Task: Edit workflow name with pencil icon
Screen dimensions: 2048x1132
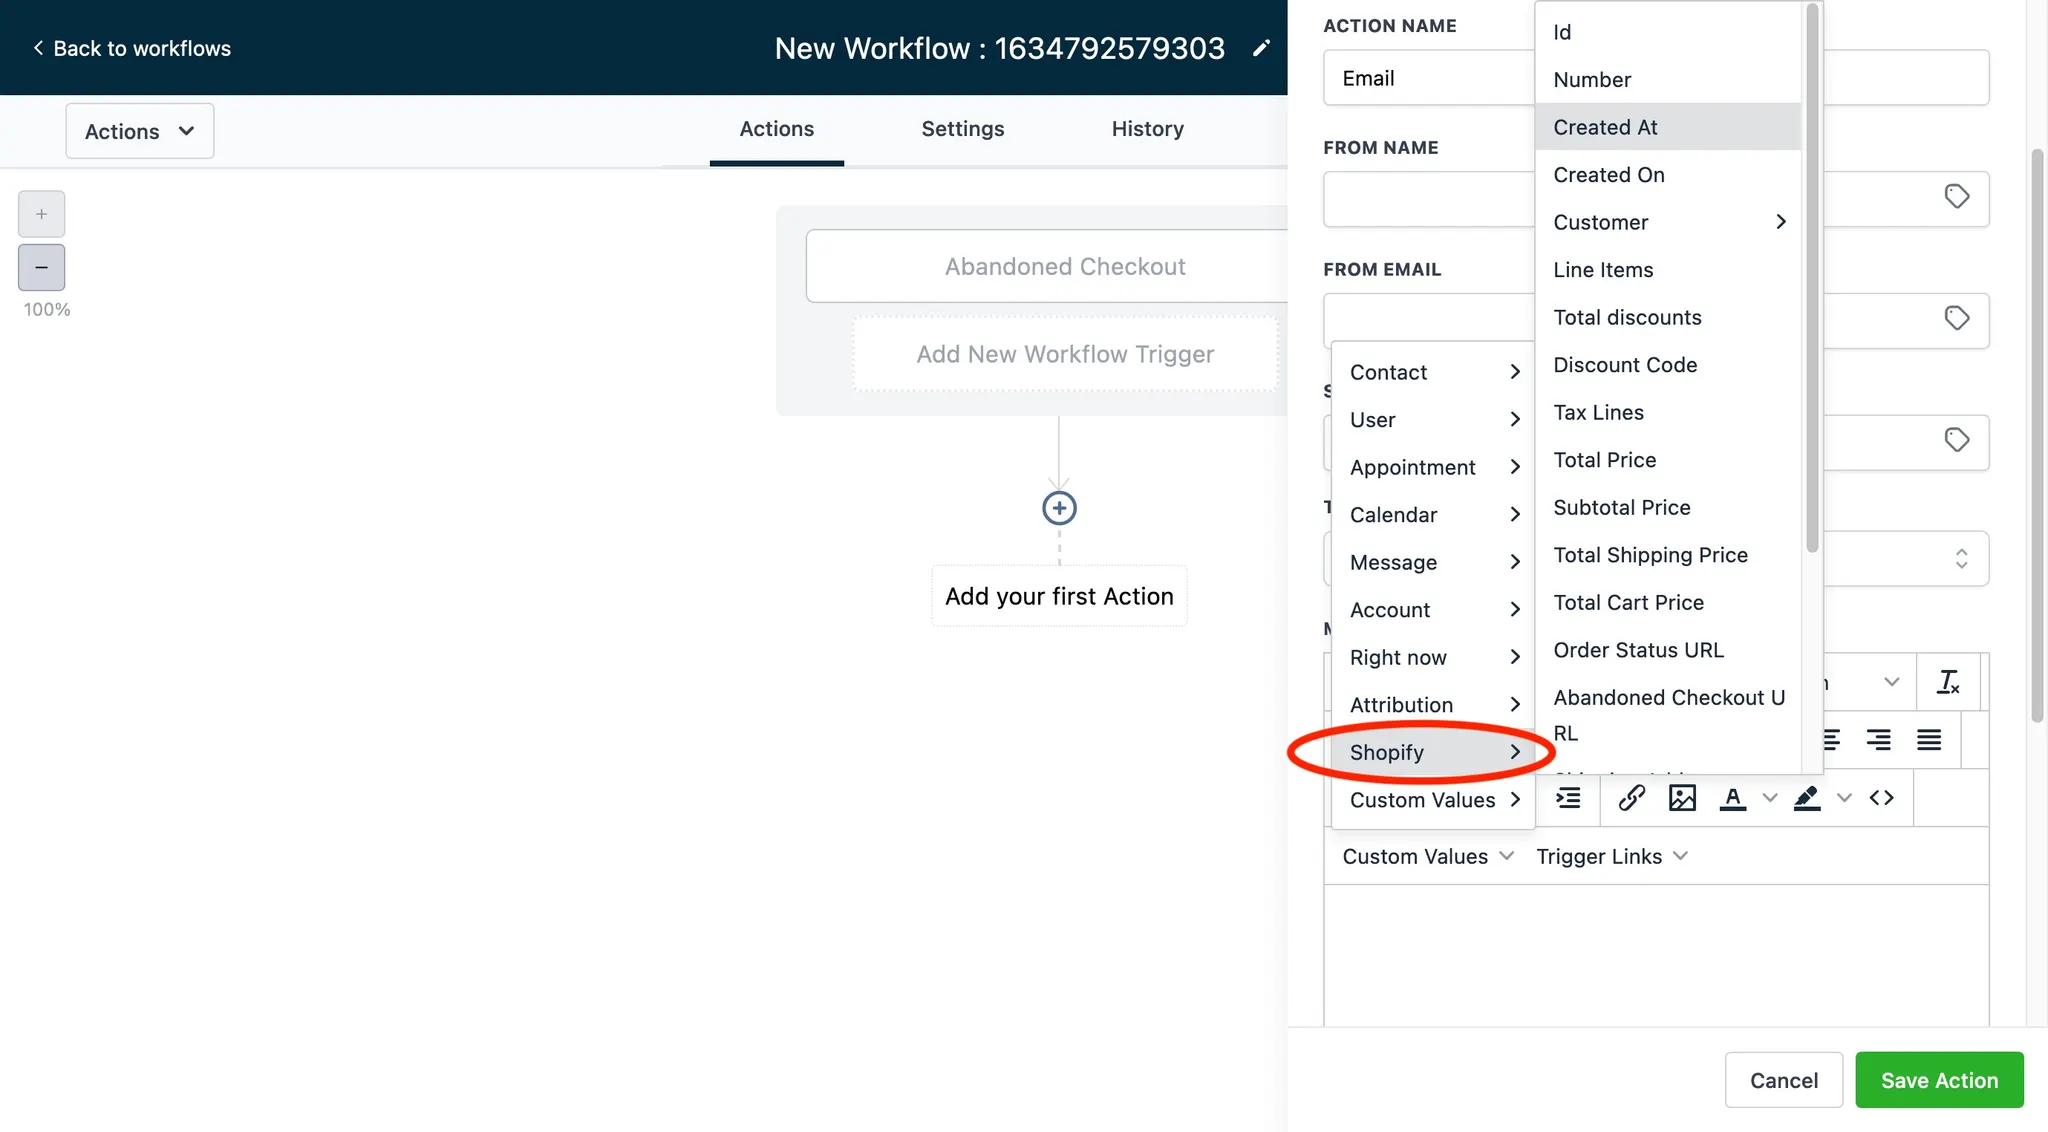Action: point(1262,48)
